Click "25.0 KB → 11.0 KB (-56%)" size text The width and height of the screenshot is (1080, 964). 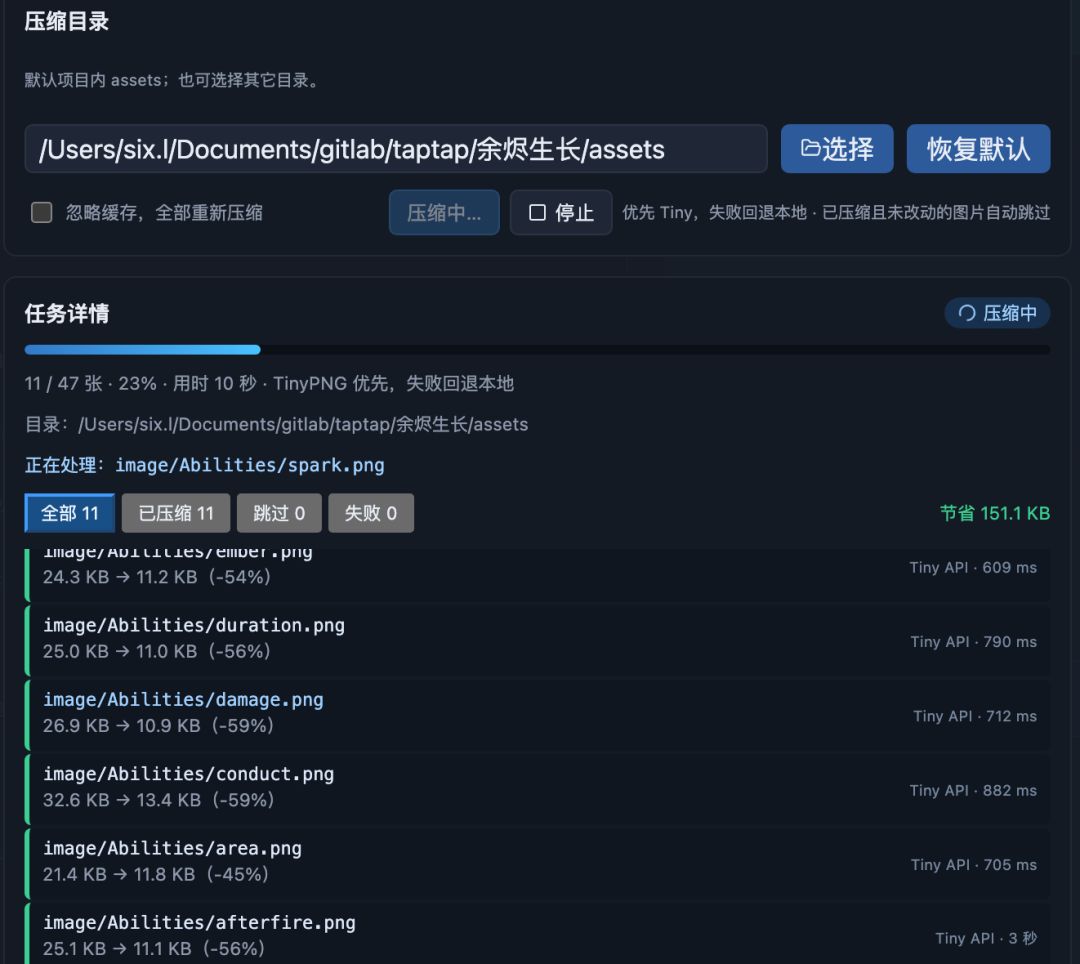[x=157, y=651]
